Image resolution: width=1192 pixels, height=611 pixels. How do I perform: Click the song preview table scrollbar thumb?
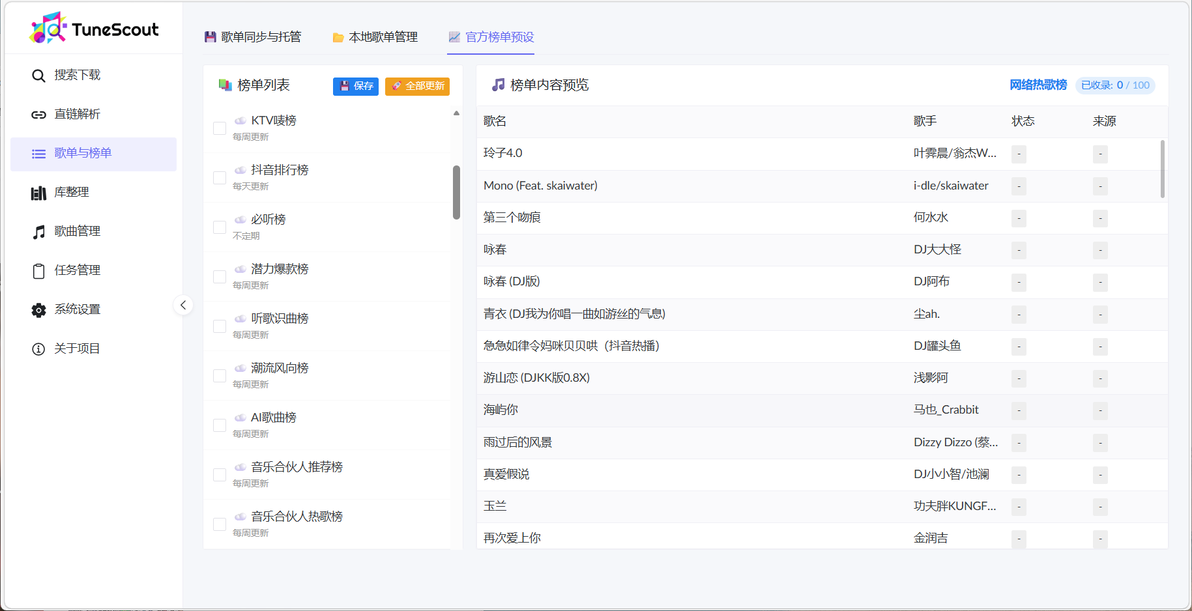pos(1163,169)
